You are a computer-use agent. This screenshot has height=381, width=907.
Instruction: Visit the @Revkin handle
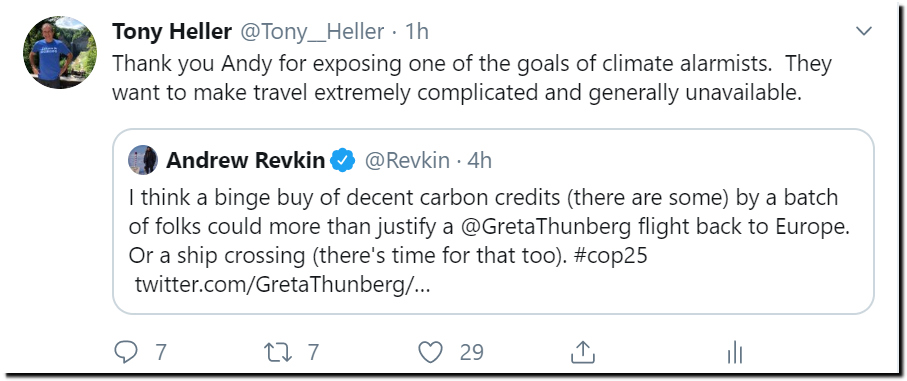pos(407,161)
